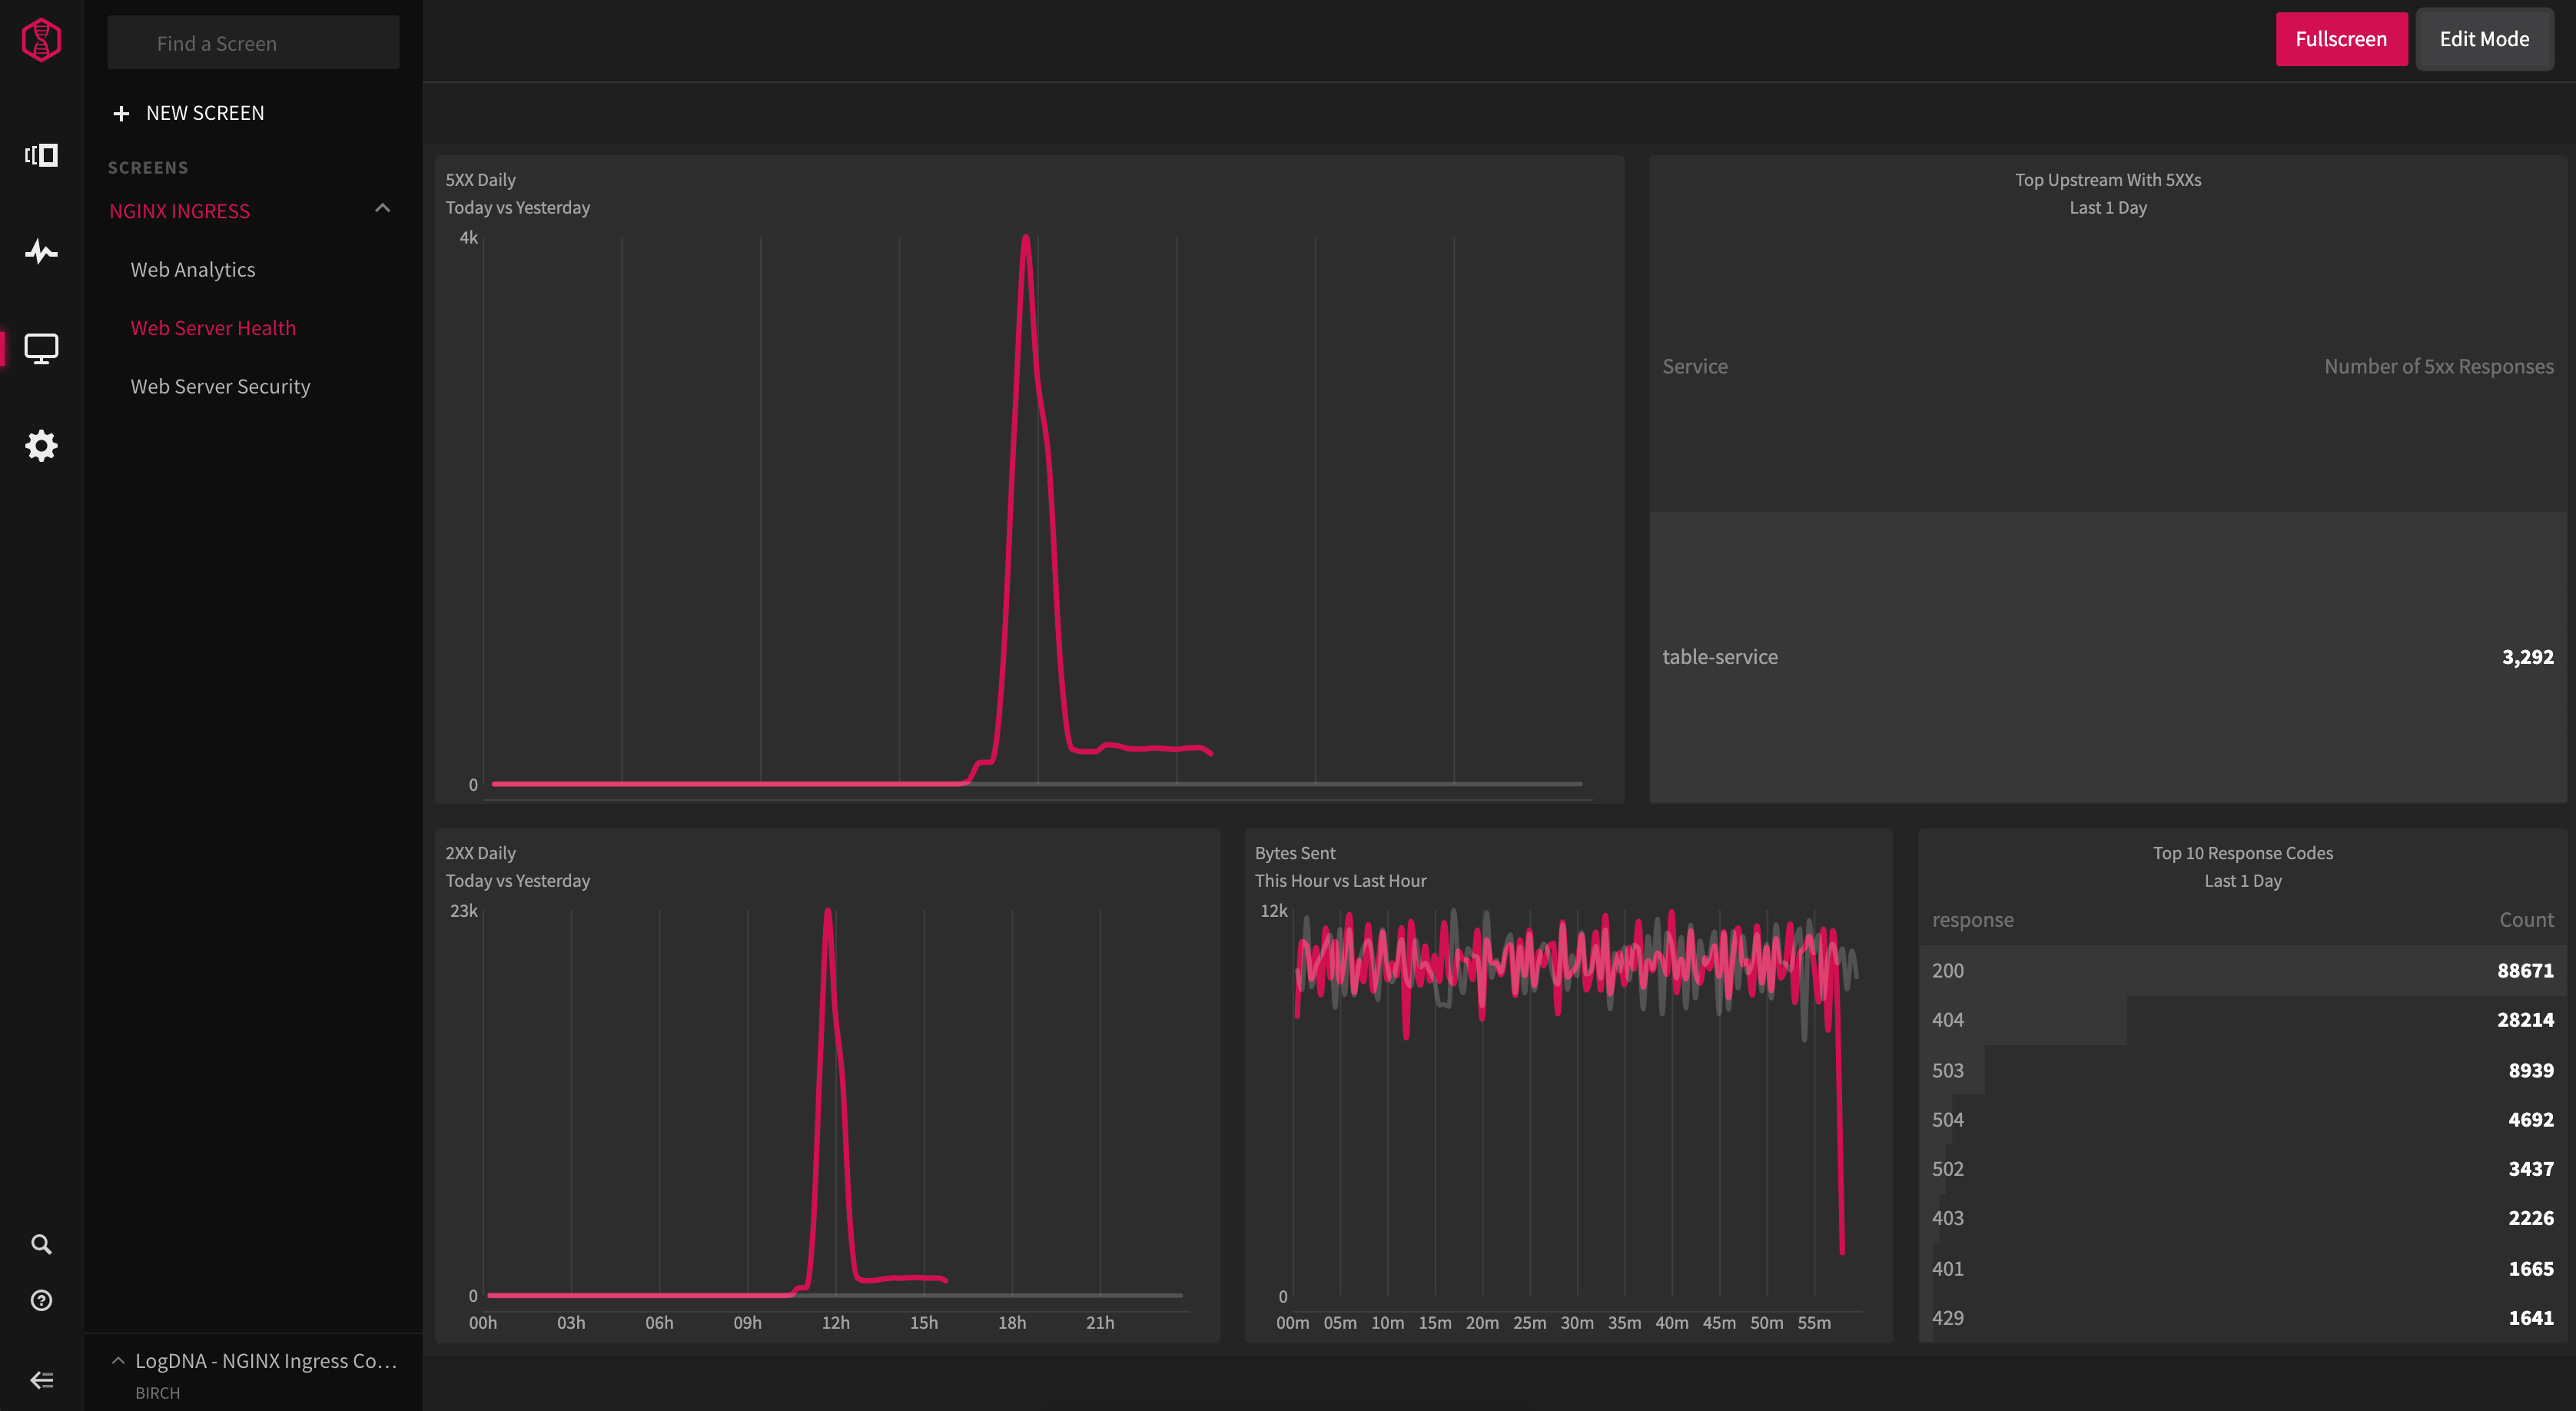Image resolution: width=2576 pixels, height=1411 pixels.
Task: Open the Graphs activity pulse icon
Action: pyautogui.click(x=41, y=251)
